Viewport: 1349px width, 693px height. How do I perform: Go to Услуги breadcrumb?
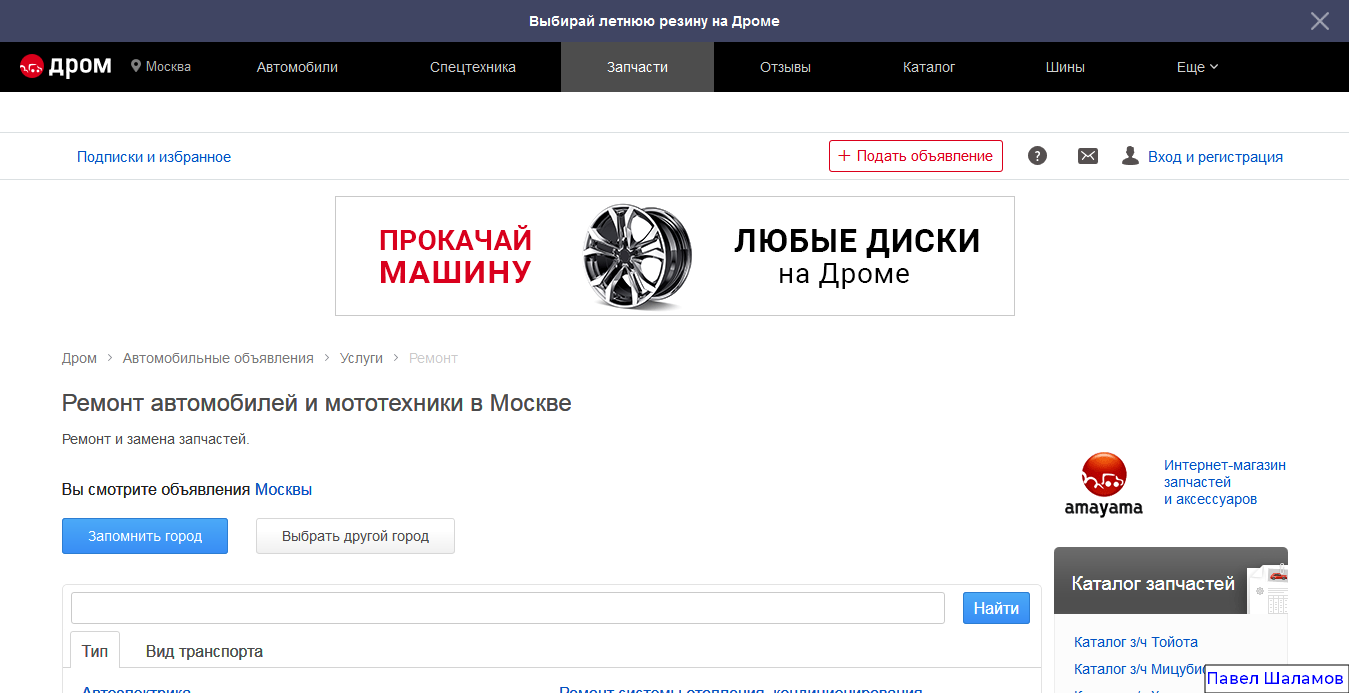click(361, 358)
